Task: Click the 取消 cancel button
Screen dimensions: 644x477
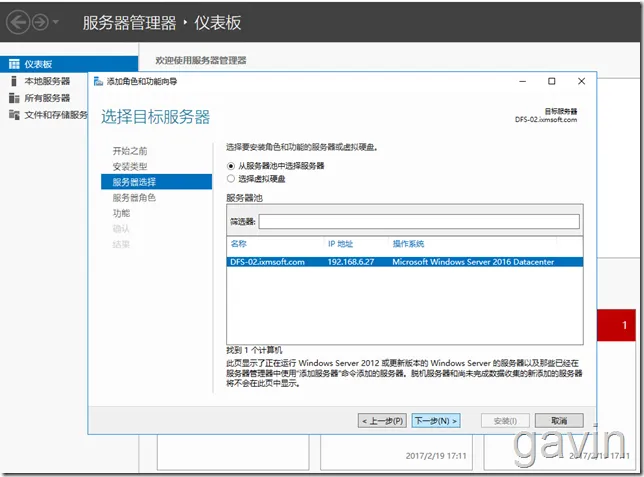Action: (559, 421)
